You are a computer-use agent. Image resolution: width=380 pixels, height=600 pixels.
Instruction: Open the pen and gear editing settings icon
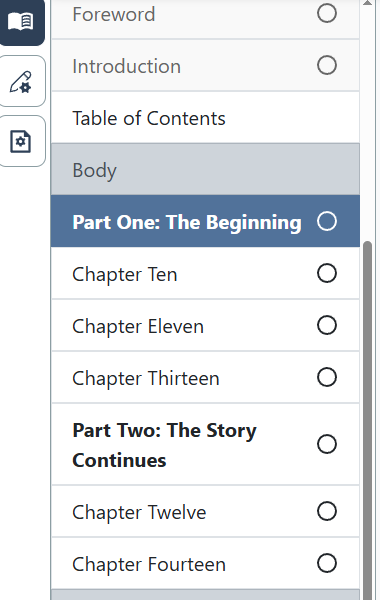tap(21, 81)
